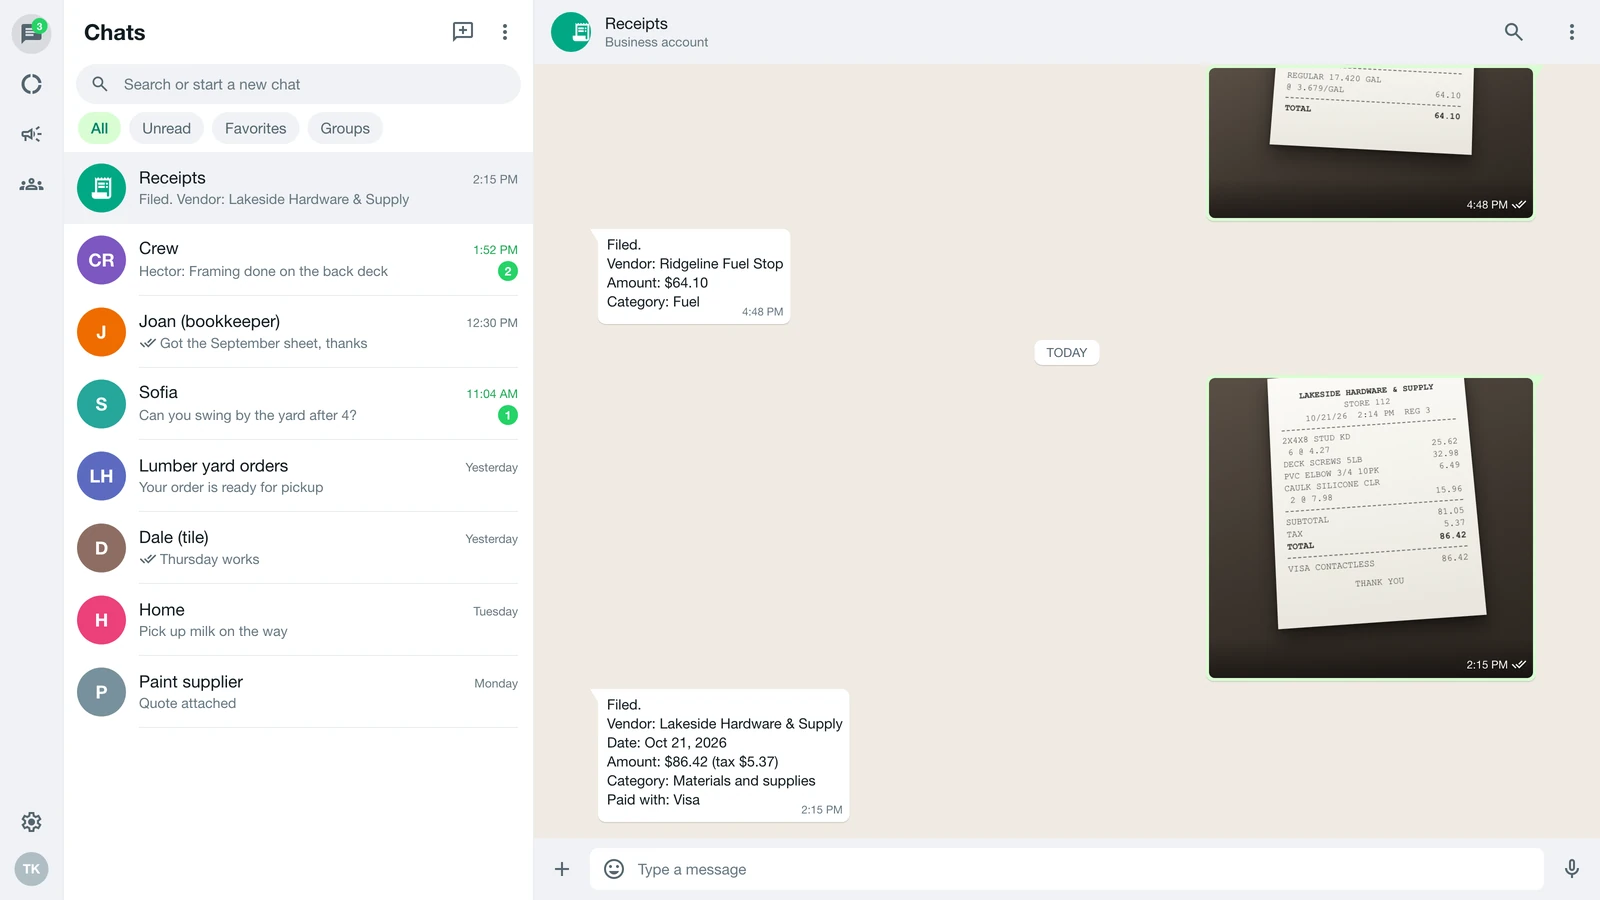The height and width of the screenshot is (900, 1600).
Task: Open the Dale (tile) chat
Action: point(298,548)
